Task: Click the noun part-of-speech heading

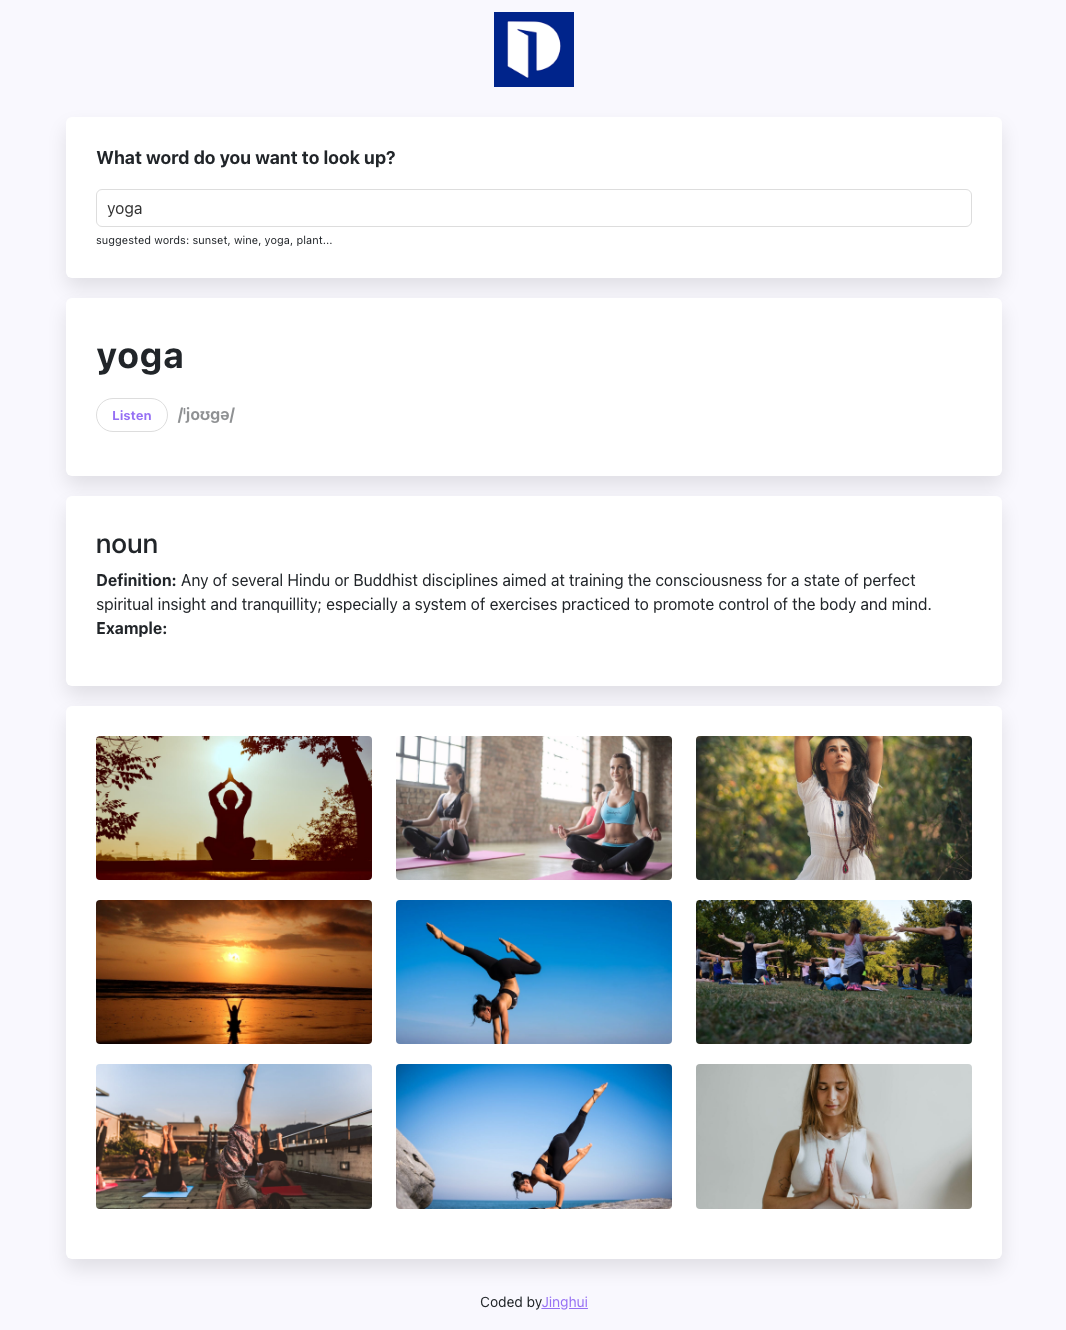Action: tap(127, 544)
